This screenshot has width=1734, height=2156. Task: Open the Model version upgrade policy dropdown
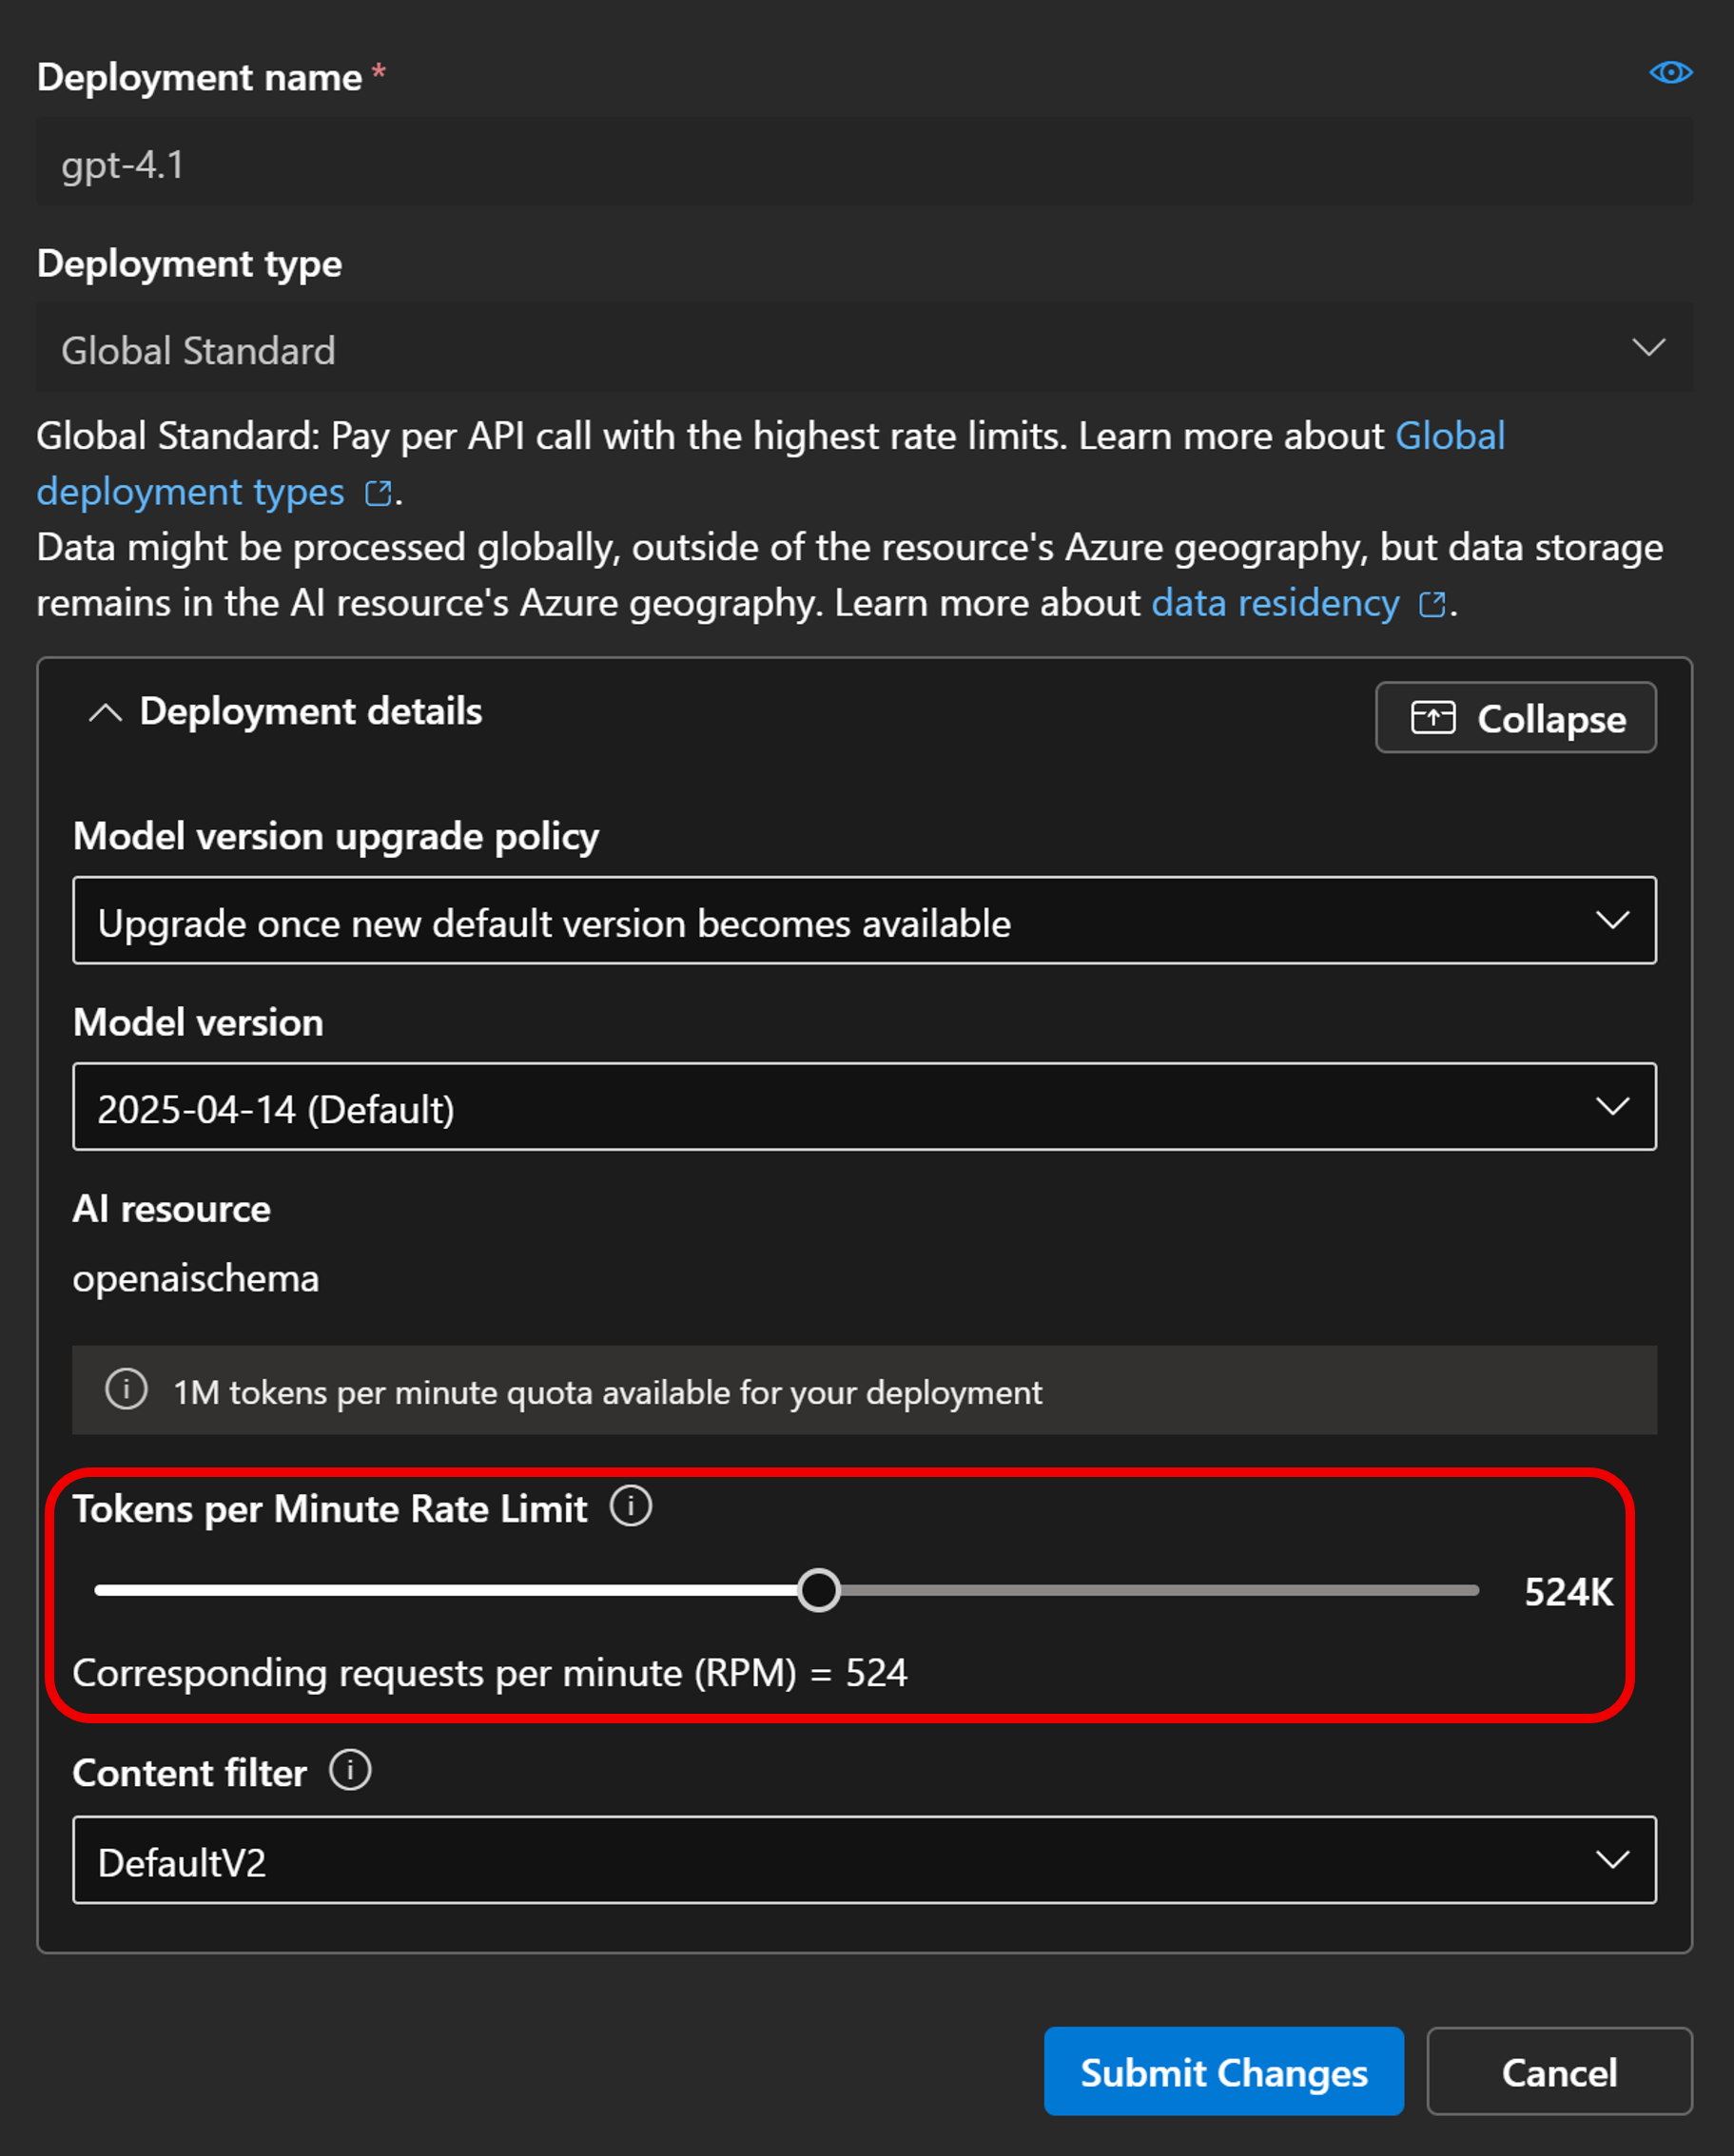click(864, 921)
